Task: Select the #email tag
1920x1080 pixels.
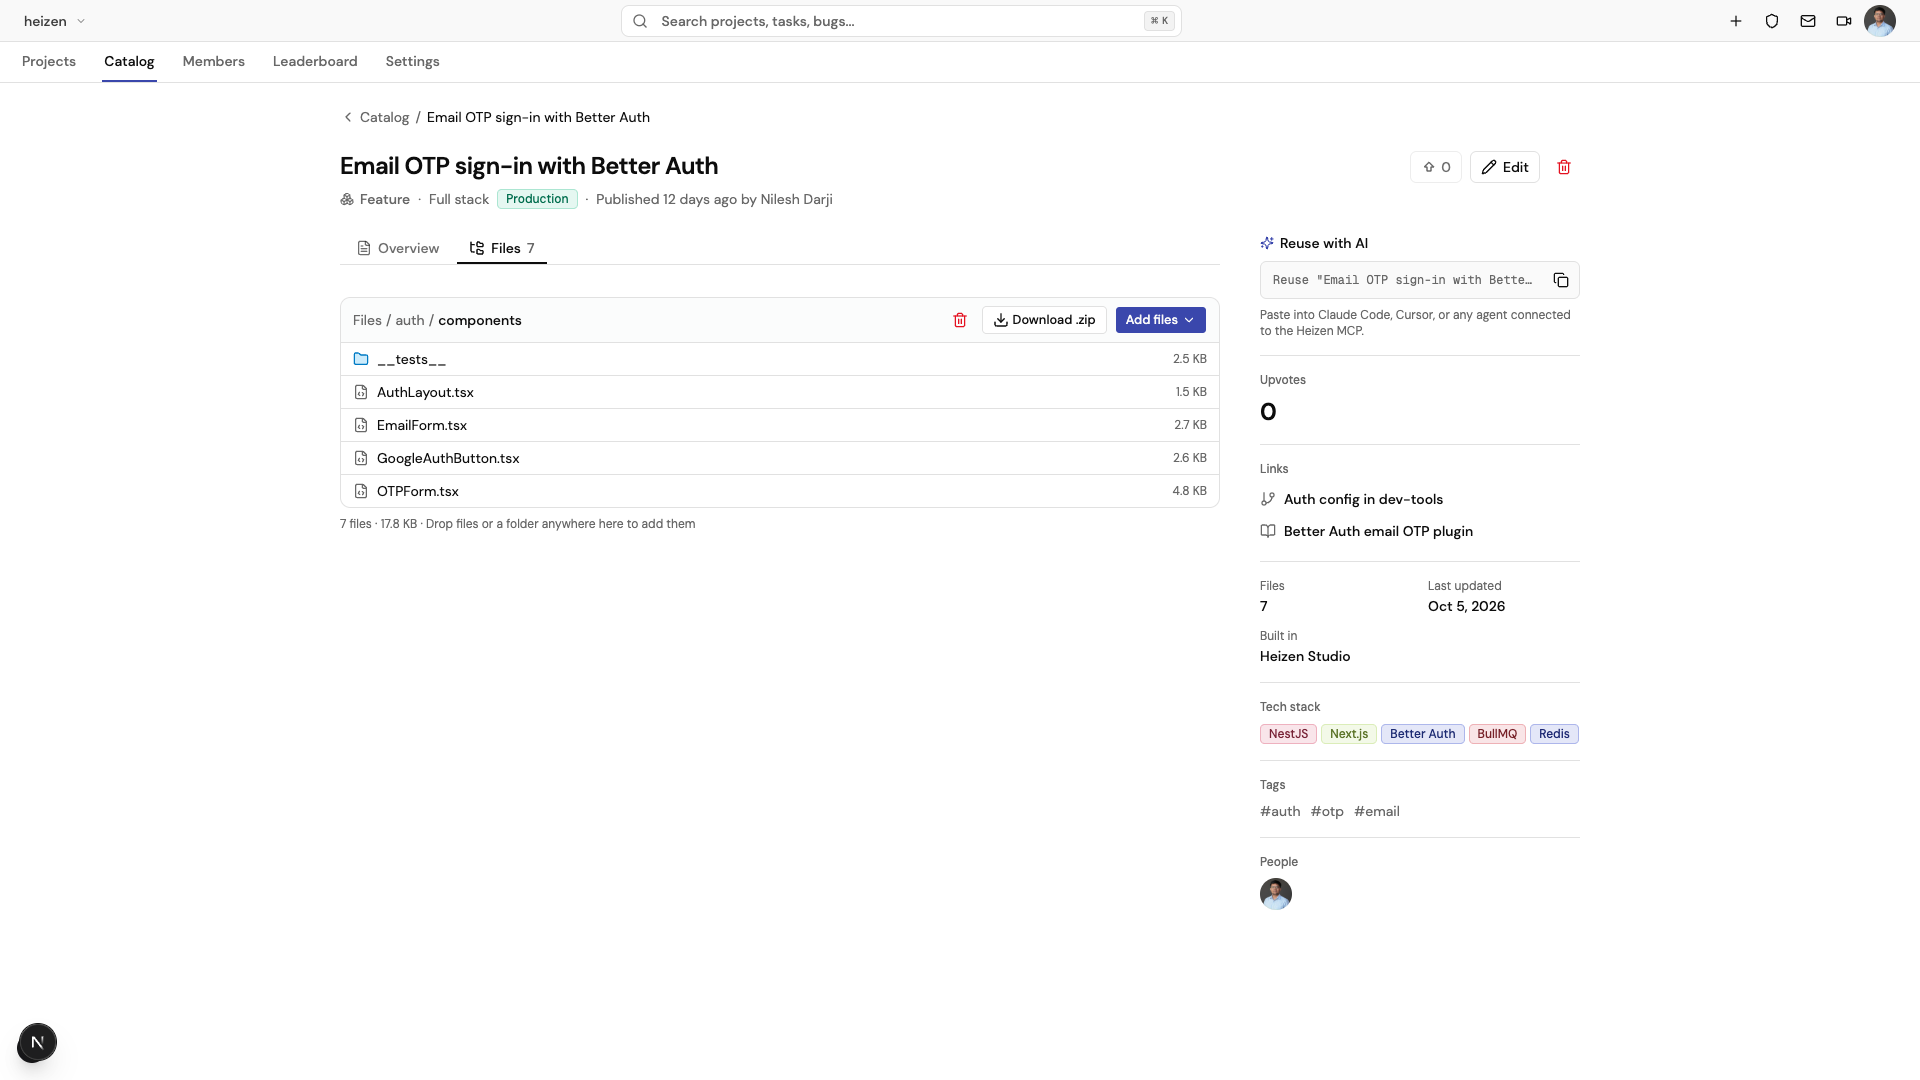Action: pos(1377,811)
